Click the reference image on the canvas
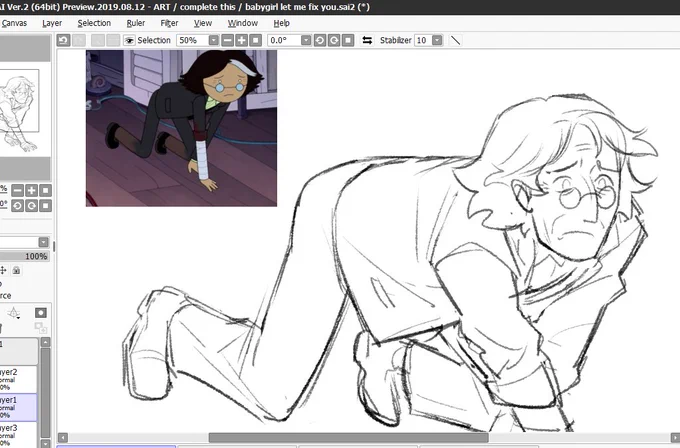Viewport: 680px width, 448px height. point(181,128)
